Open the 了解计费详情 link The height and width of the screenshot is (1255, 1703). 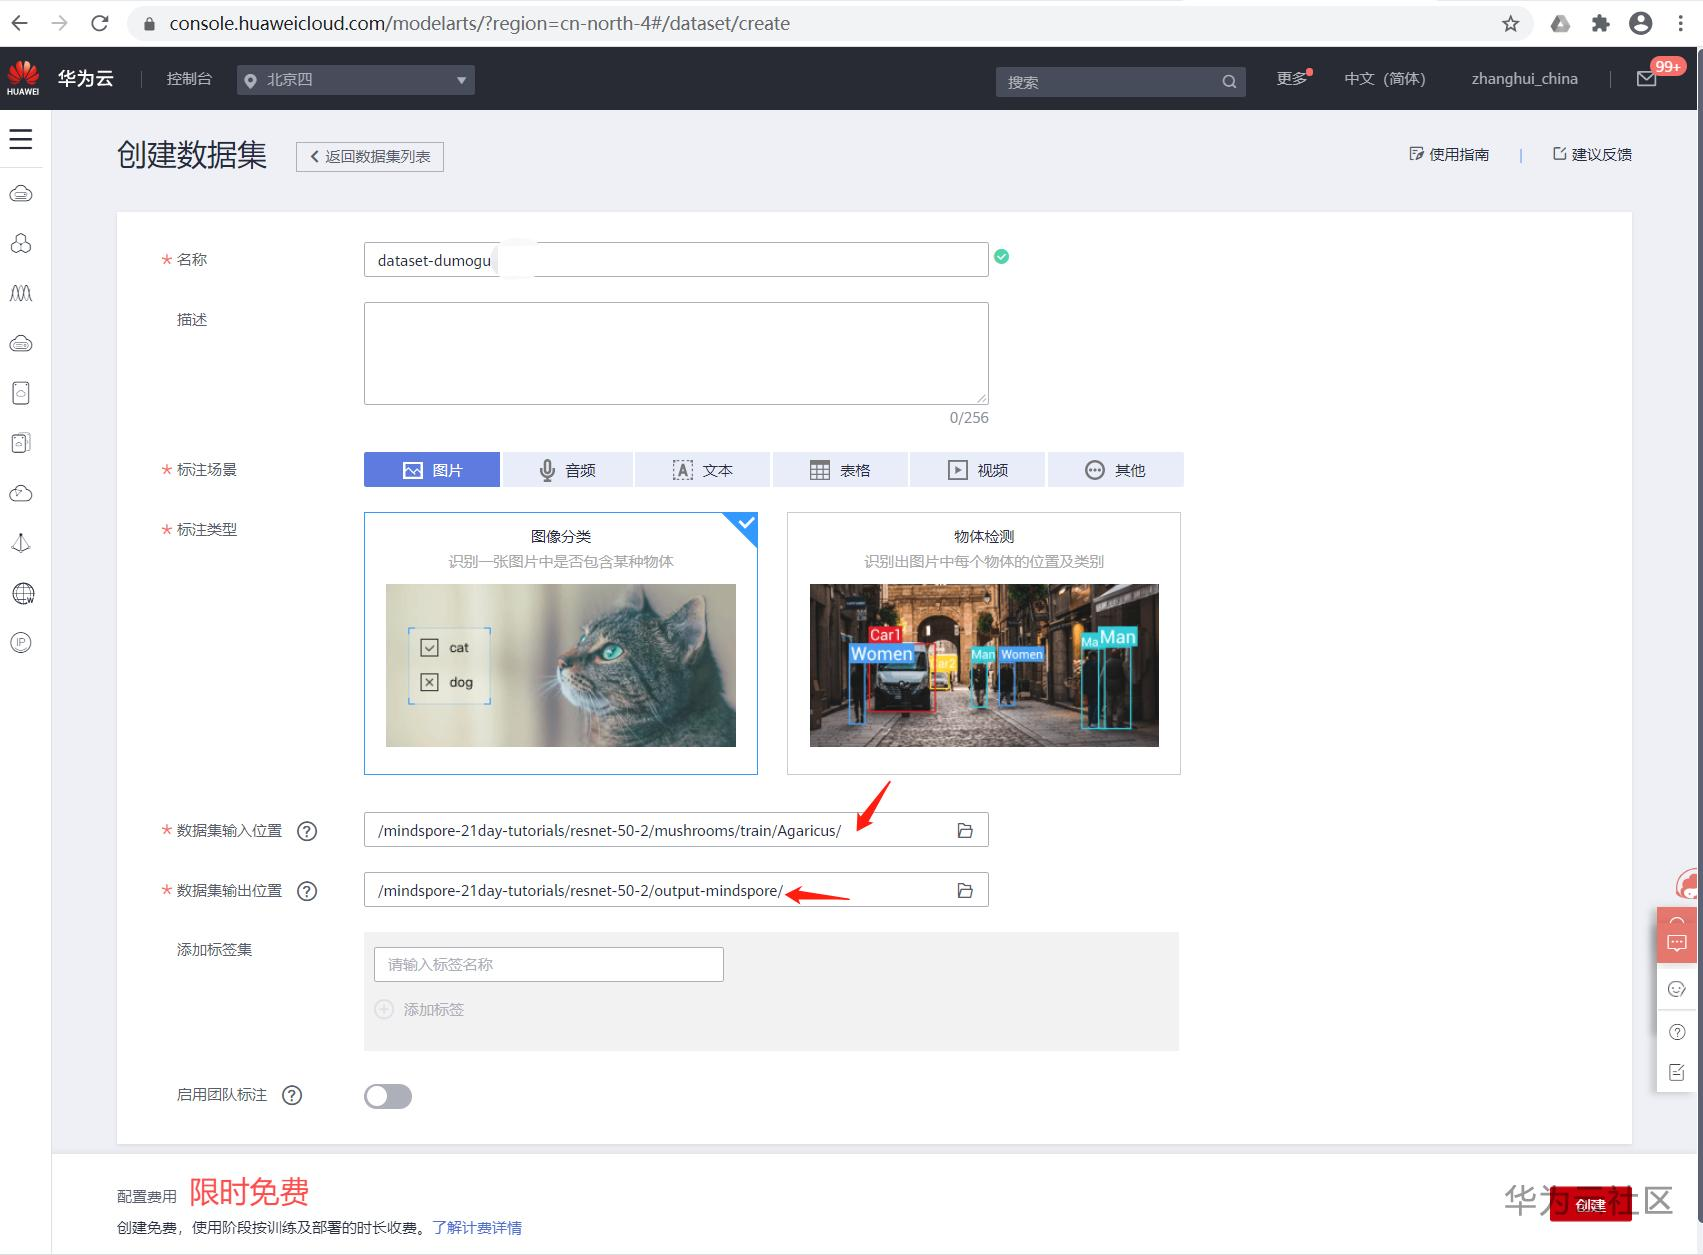tap(477, 1227)
